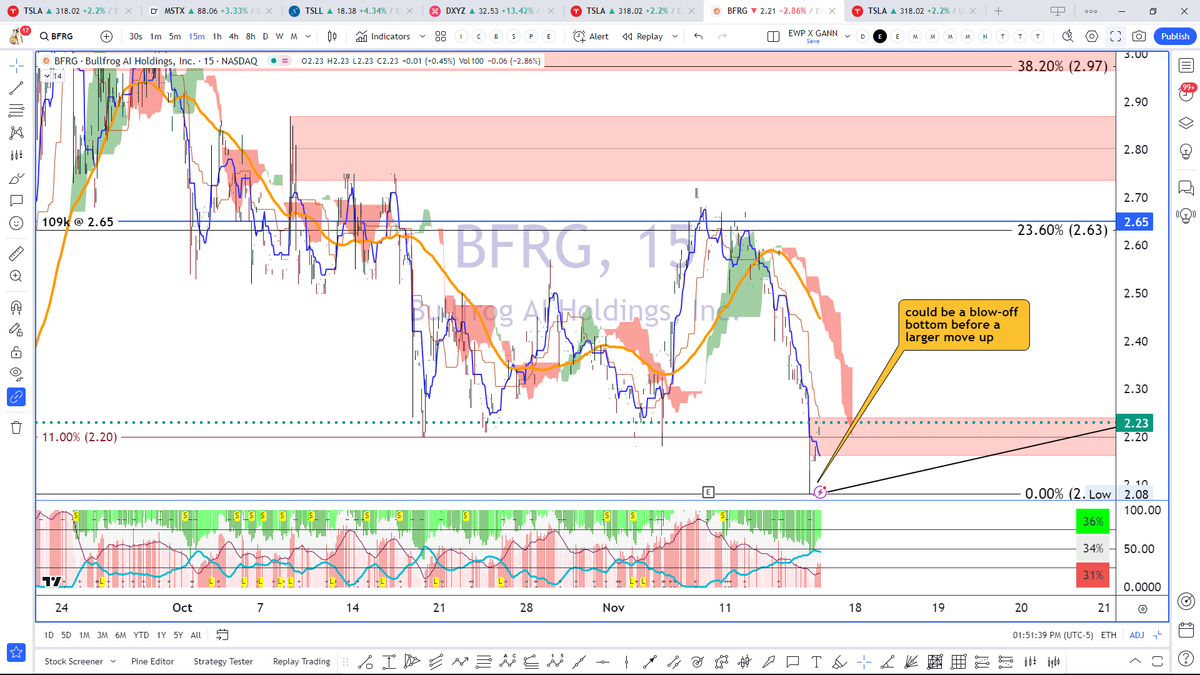Open chart settings hexagon icon
Viewport: 1200px width, 675px height.
[x=1092, y=36]
